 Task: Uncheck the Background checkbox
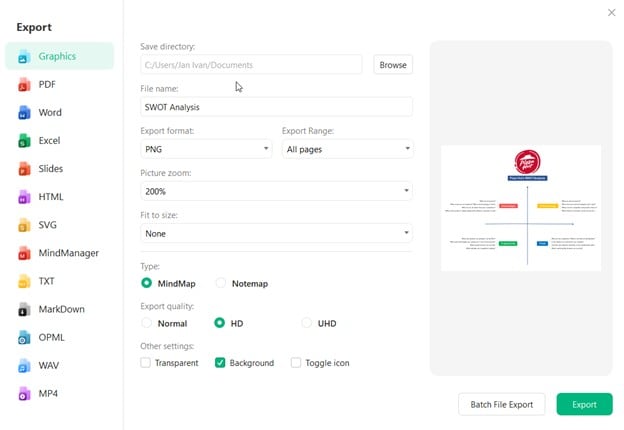tap(220, 363)
